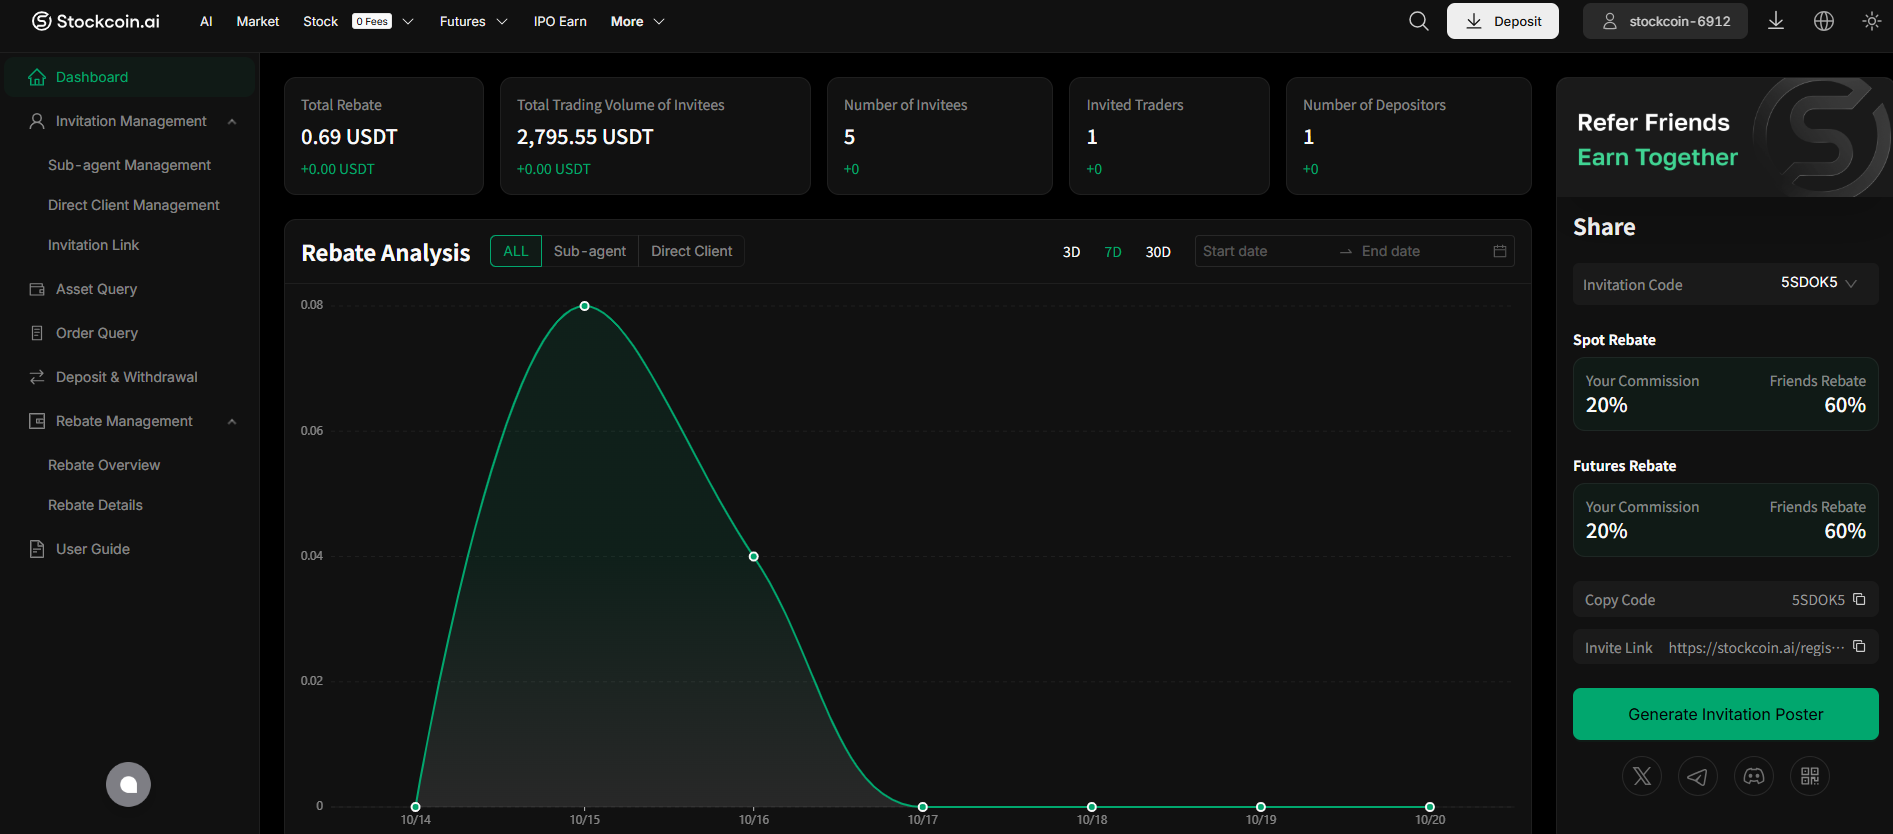Open the language globe icon
This screenshot has width=1893, height=834.
tap(1824, 21)
